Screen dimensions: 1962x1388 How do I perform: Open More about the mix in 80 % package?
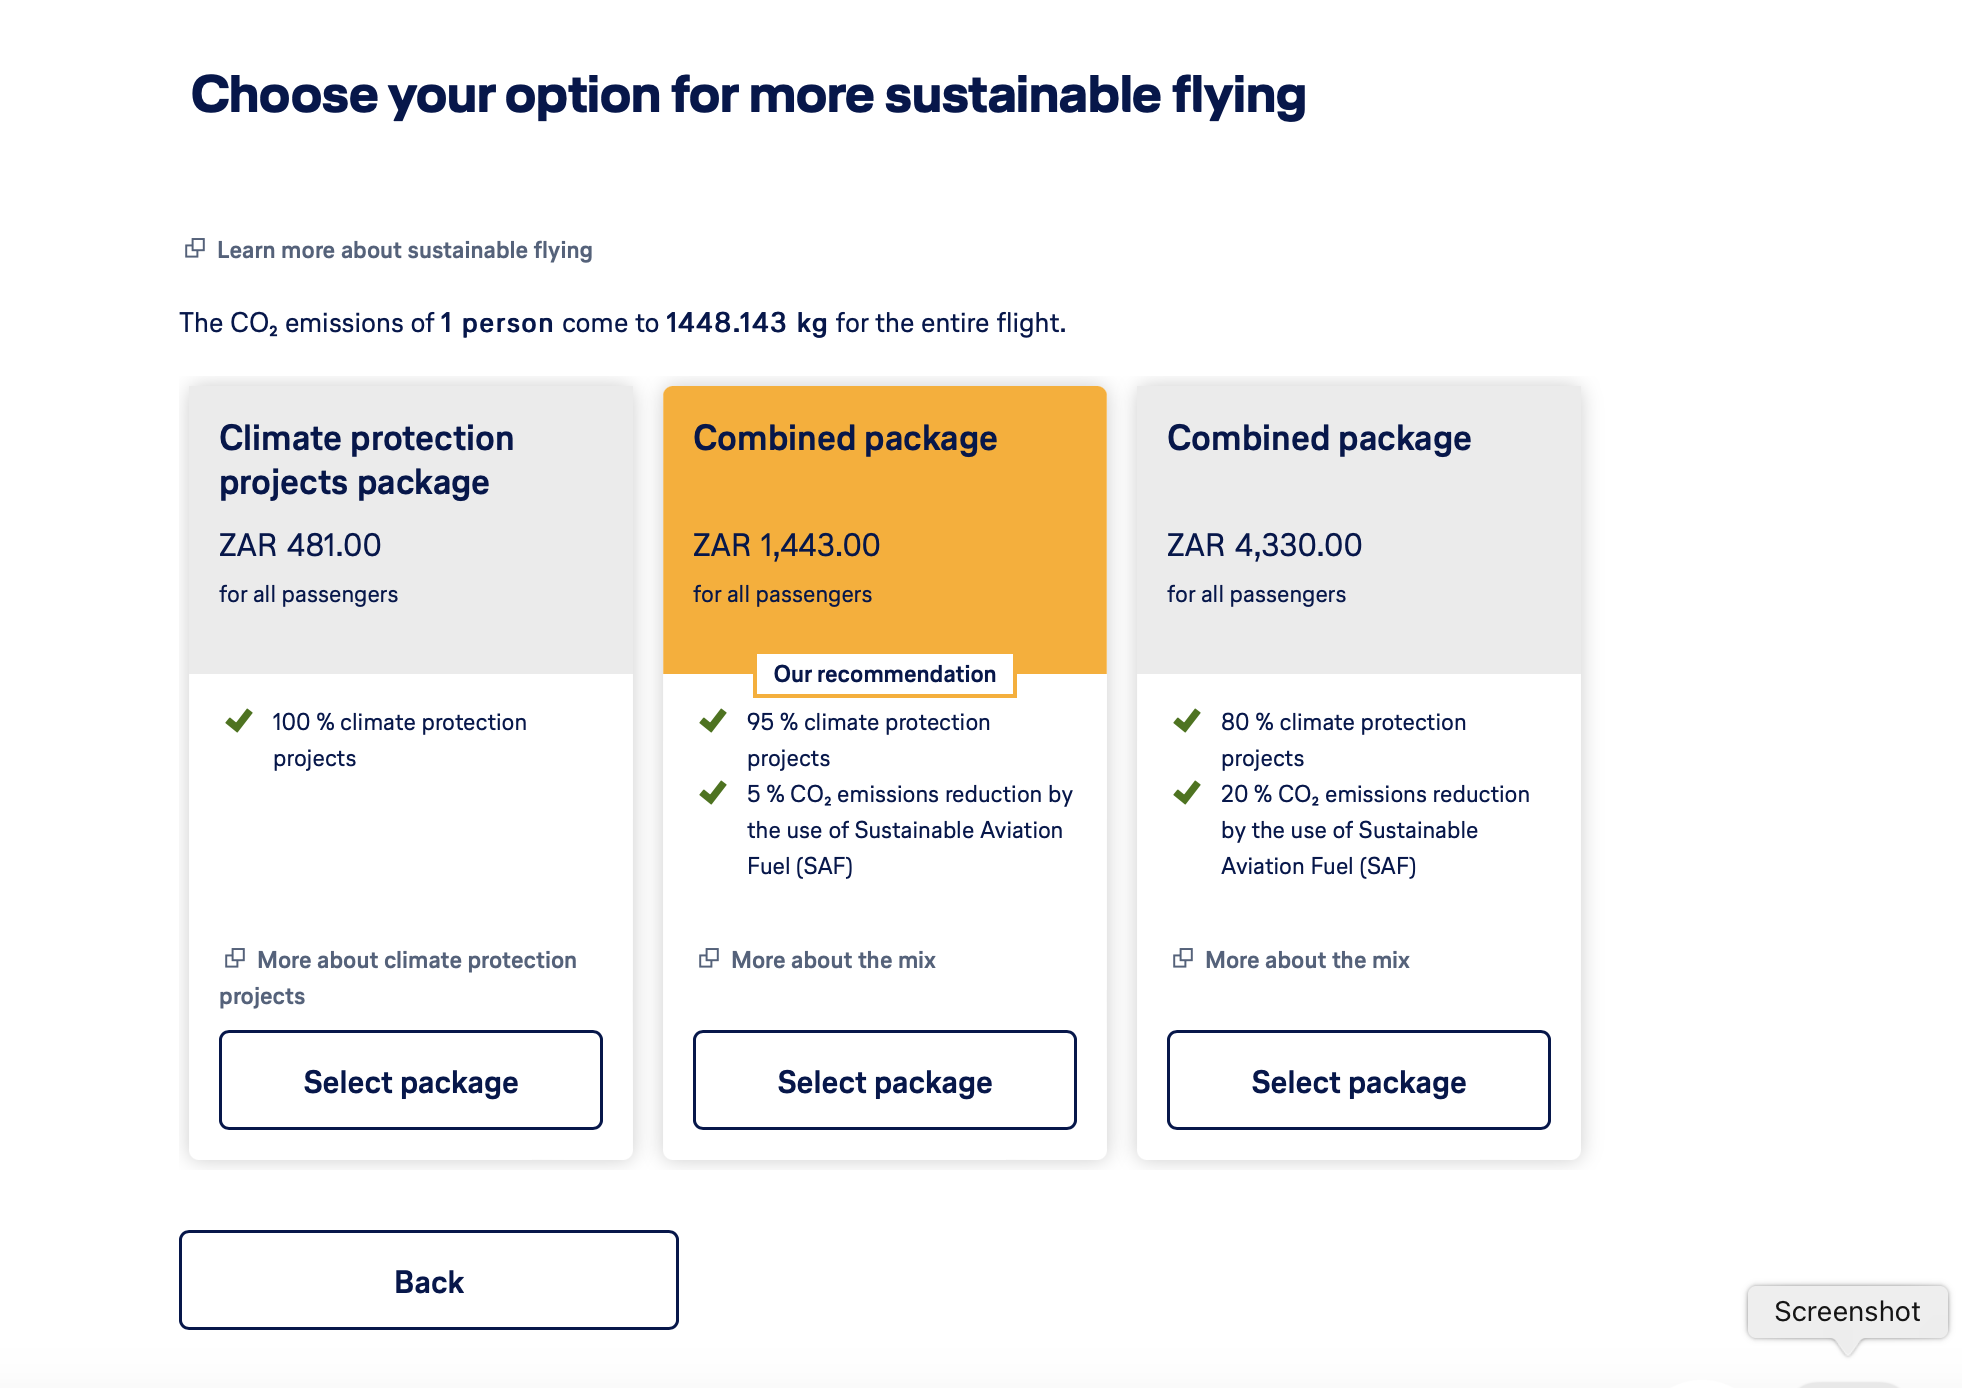1307,960
